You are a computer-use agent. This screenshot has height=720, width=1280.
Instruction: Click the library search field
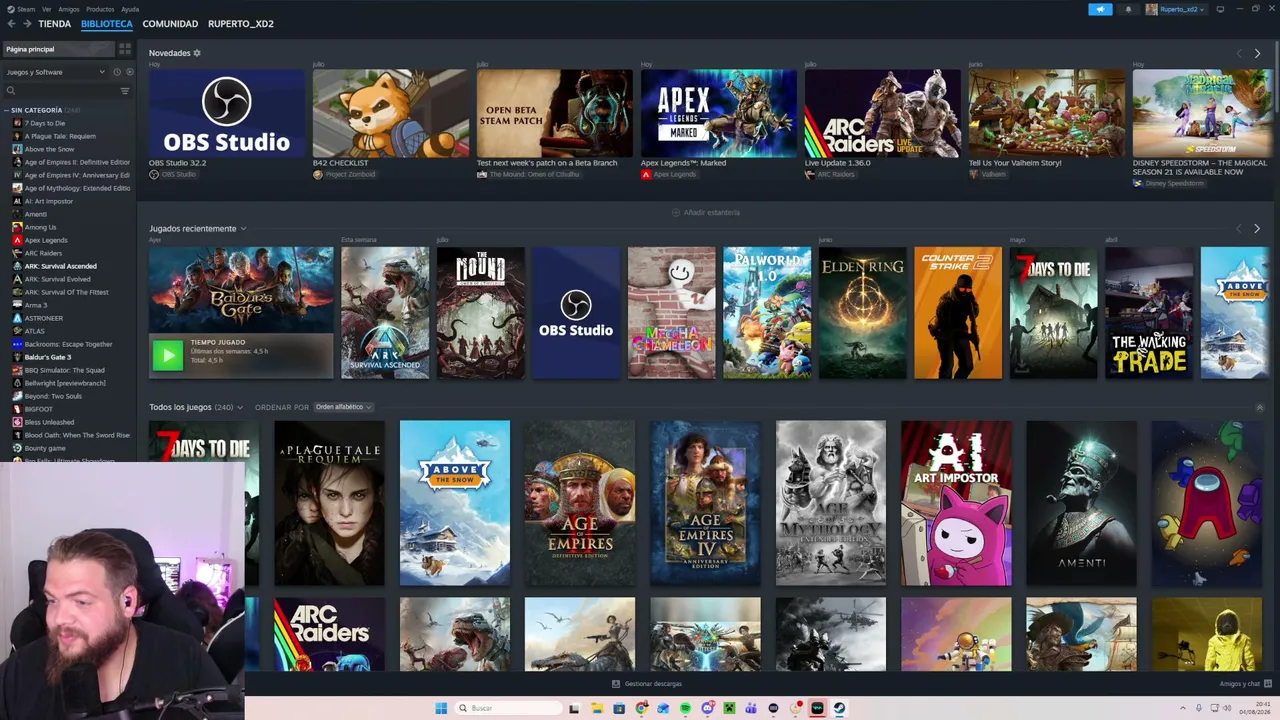[60, 91]
